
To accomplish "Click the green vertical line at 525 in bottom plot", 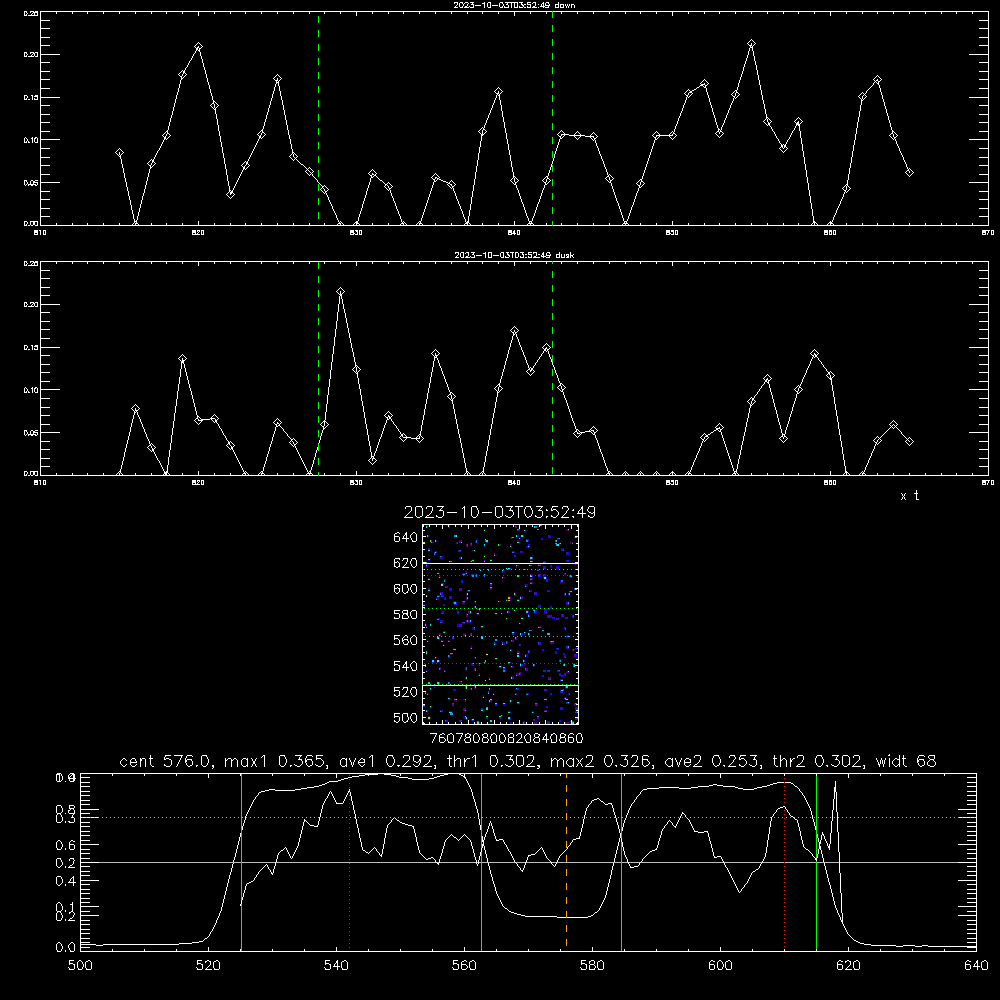I will click(241, 861).
